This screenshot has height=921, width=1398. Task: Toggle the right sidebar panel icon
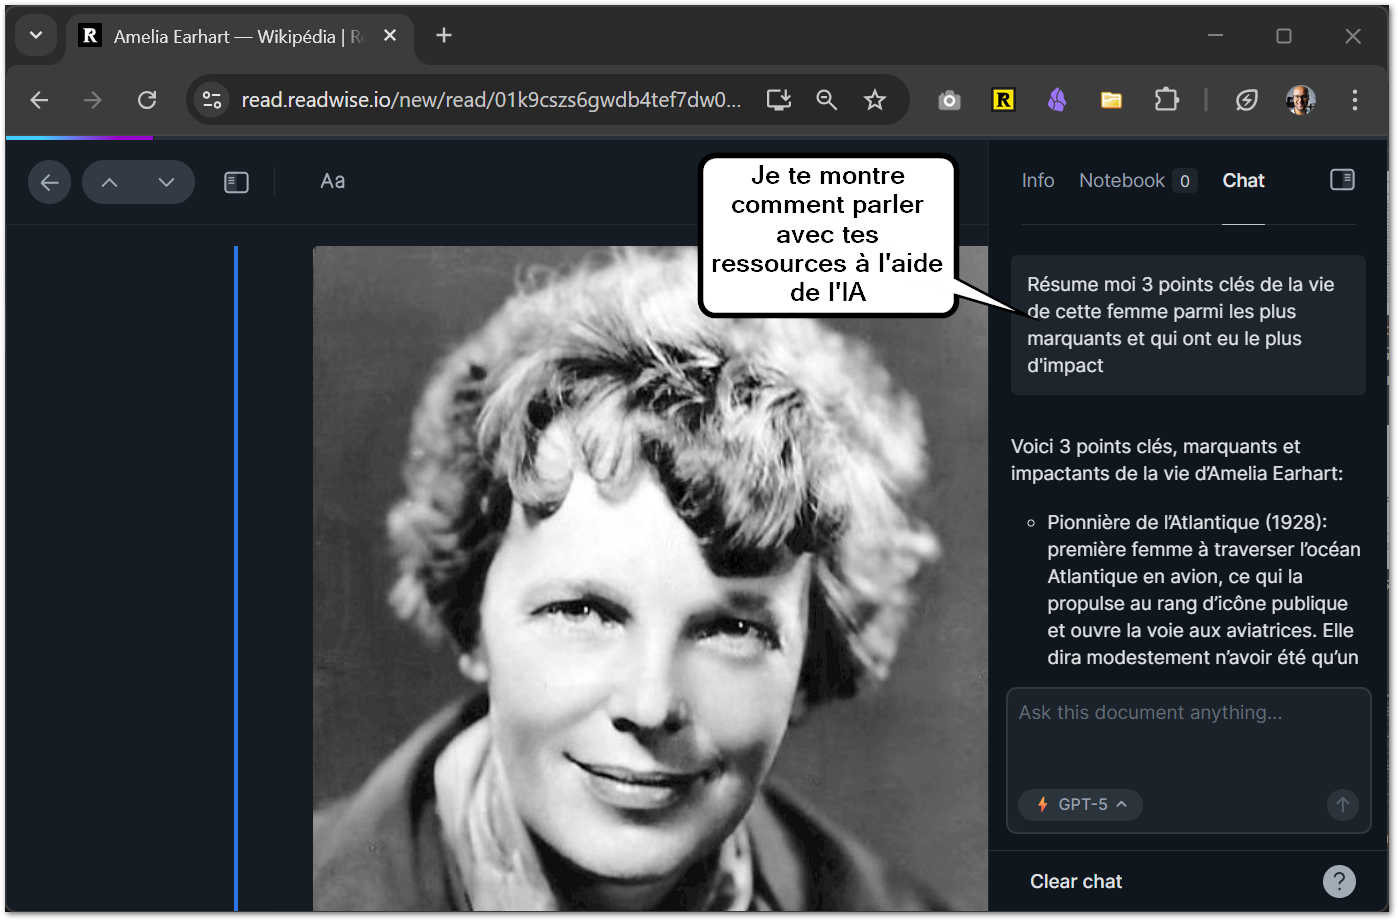1342,180
